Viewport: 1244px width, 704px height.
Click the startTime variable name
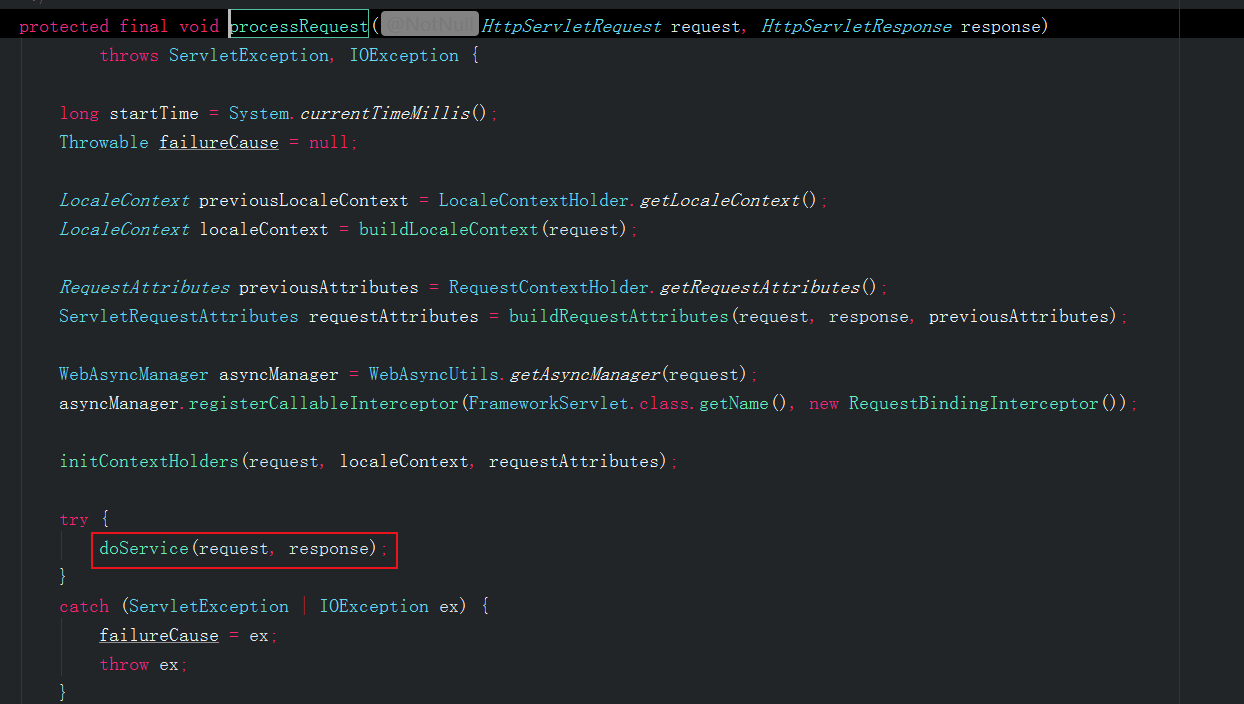coord(154,113)
